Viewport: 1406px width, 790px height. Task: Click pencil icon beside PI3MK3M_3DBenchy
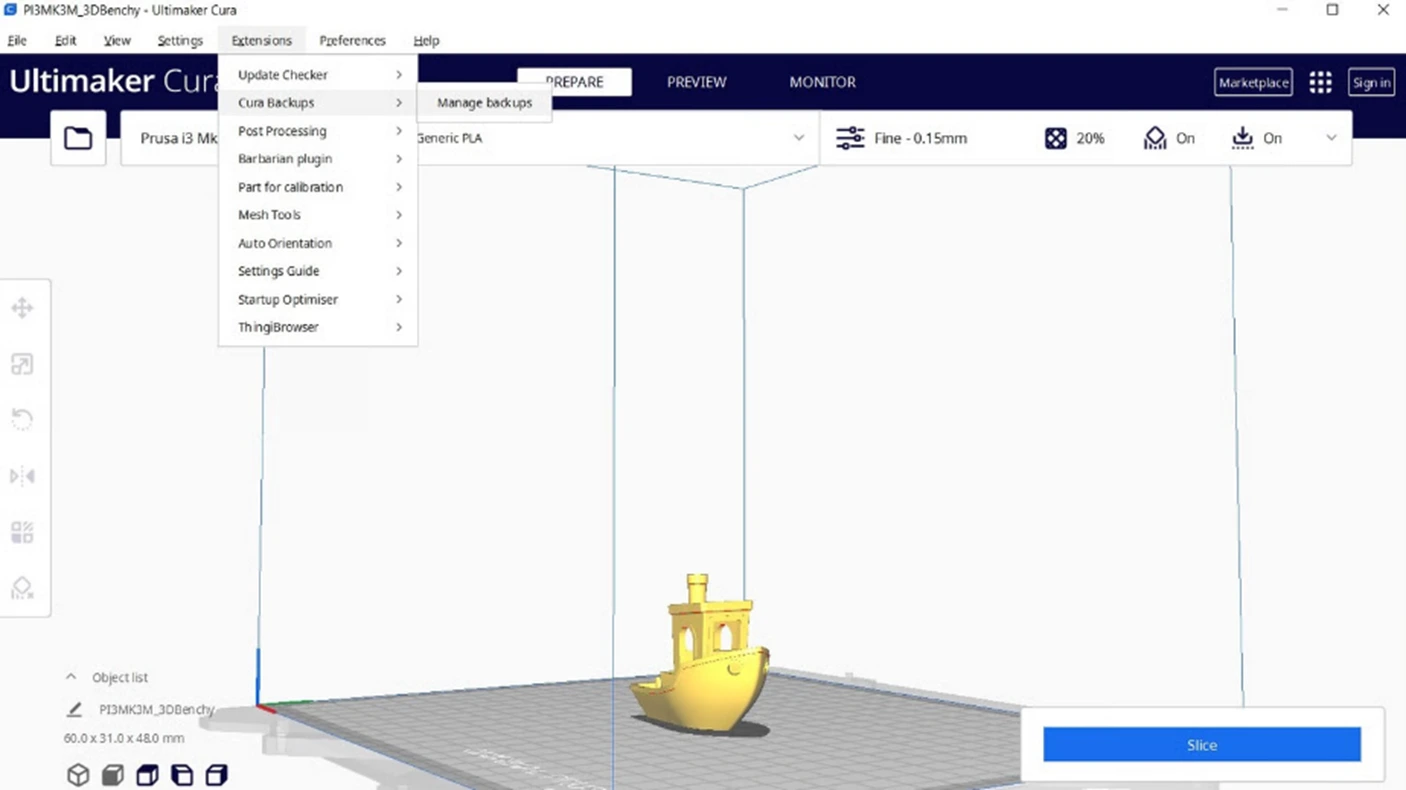pos(74,709)
